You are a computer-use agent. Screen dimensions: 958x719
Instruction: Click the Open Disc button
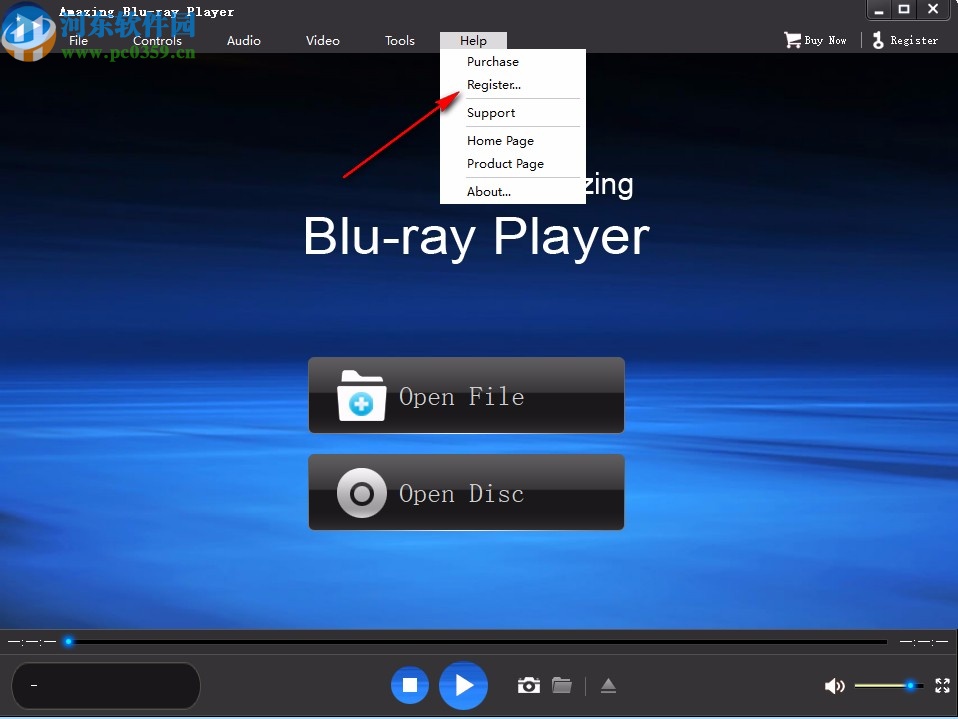[x=466, y=492]
